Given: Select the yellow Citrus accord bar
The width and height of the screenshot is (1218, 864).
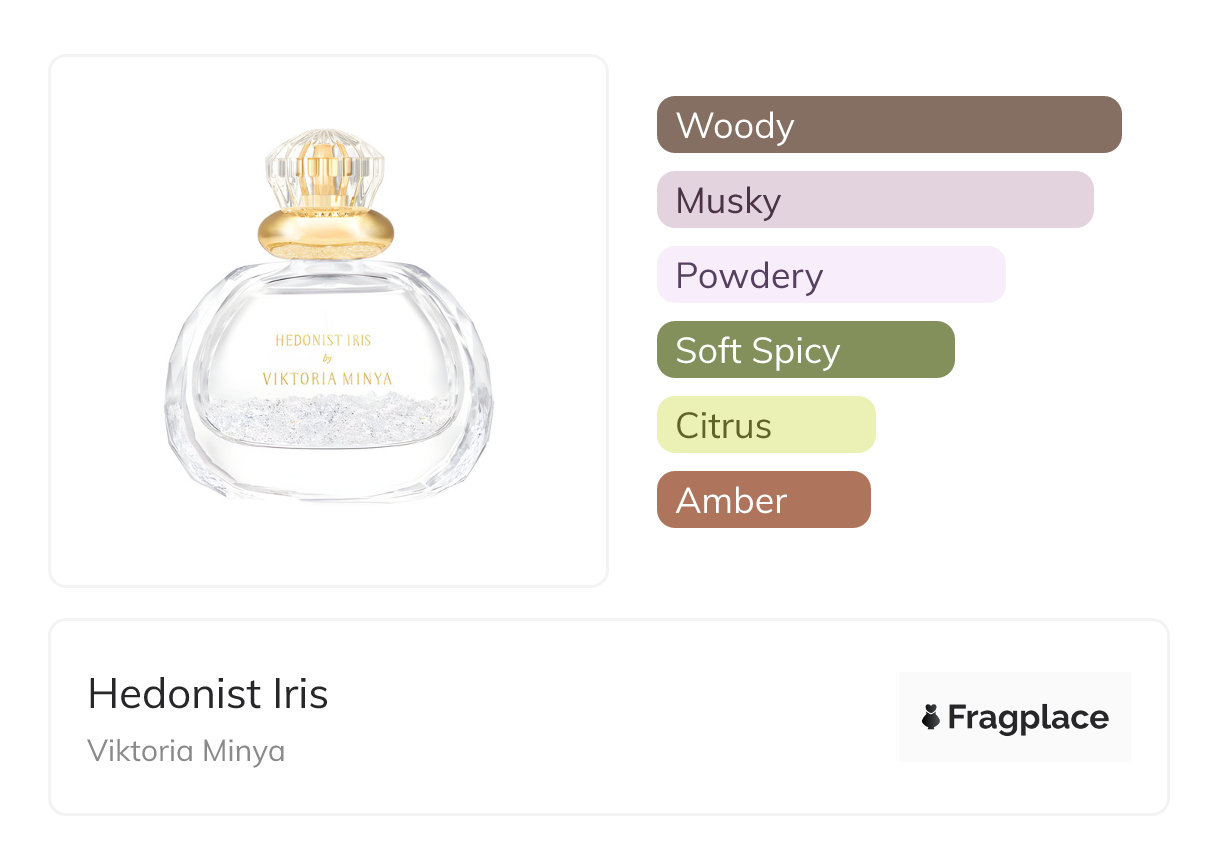Looking at the screenshot, I should click(x=766, y=425).
